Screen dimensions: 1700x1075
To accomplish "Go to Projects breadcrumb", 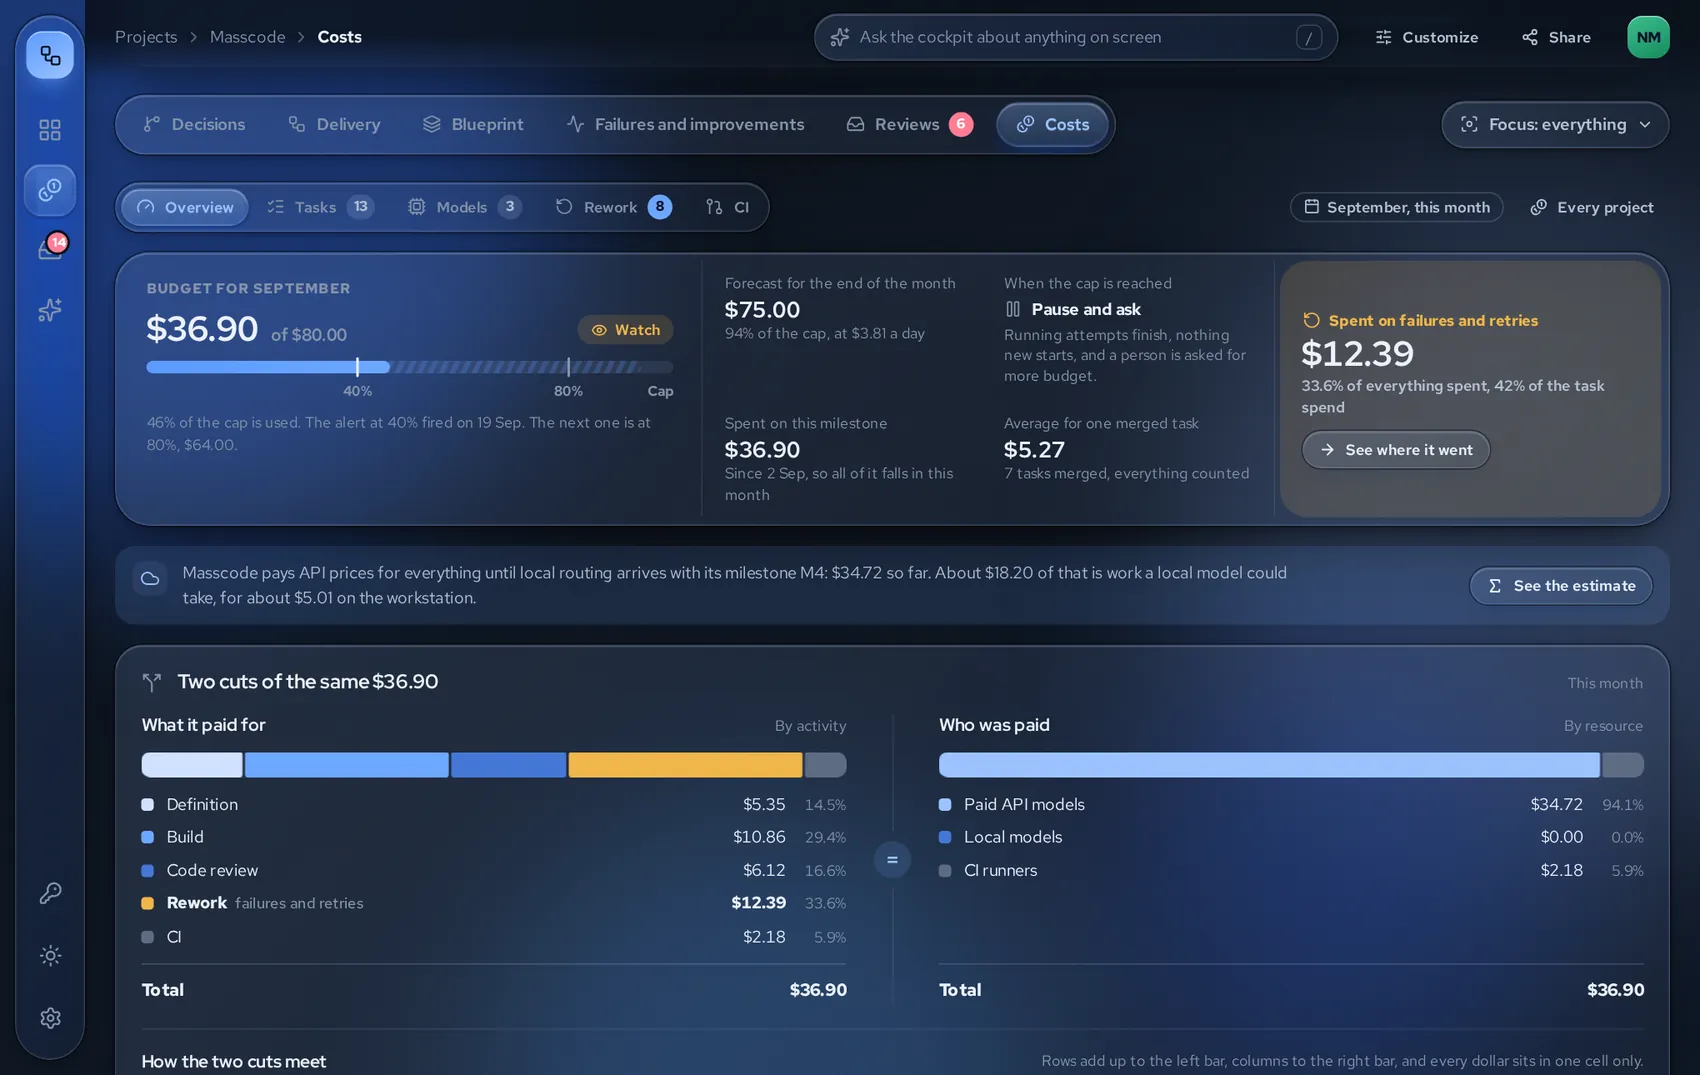I will (x=146, y=37).
